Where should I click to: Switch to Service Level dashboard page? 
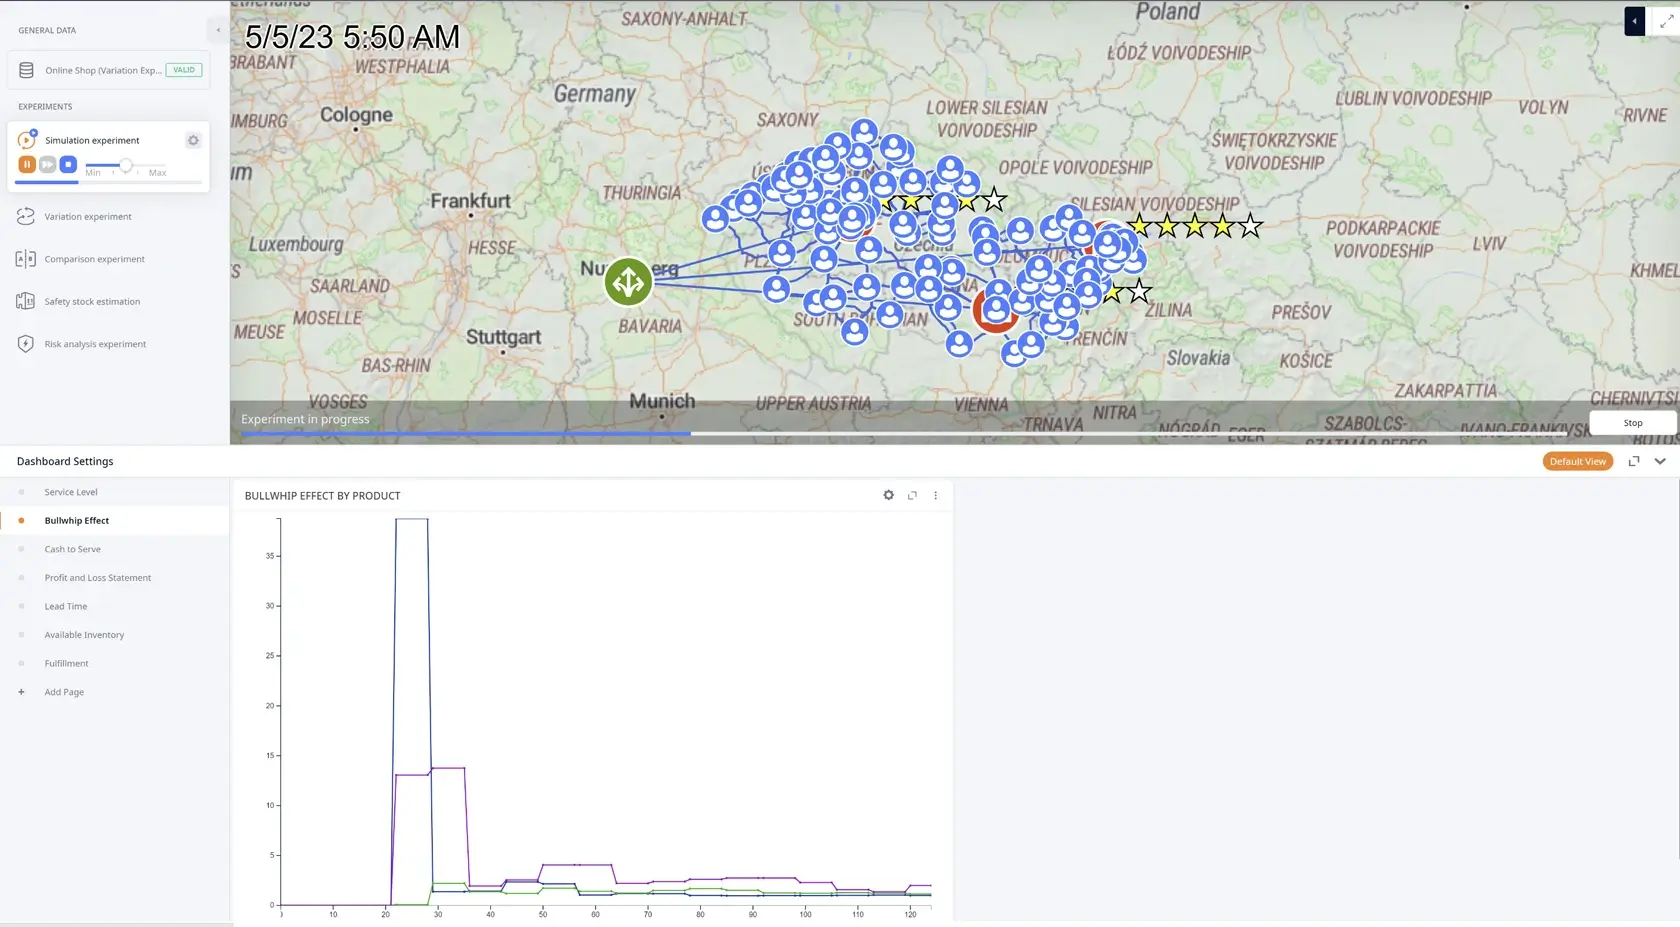point(71,492)
